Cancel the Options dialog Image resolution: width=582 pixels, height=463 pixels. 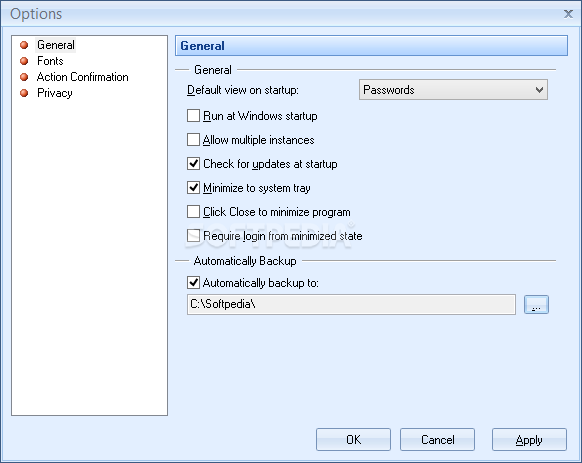click(x=437, y=440)
